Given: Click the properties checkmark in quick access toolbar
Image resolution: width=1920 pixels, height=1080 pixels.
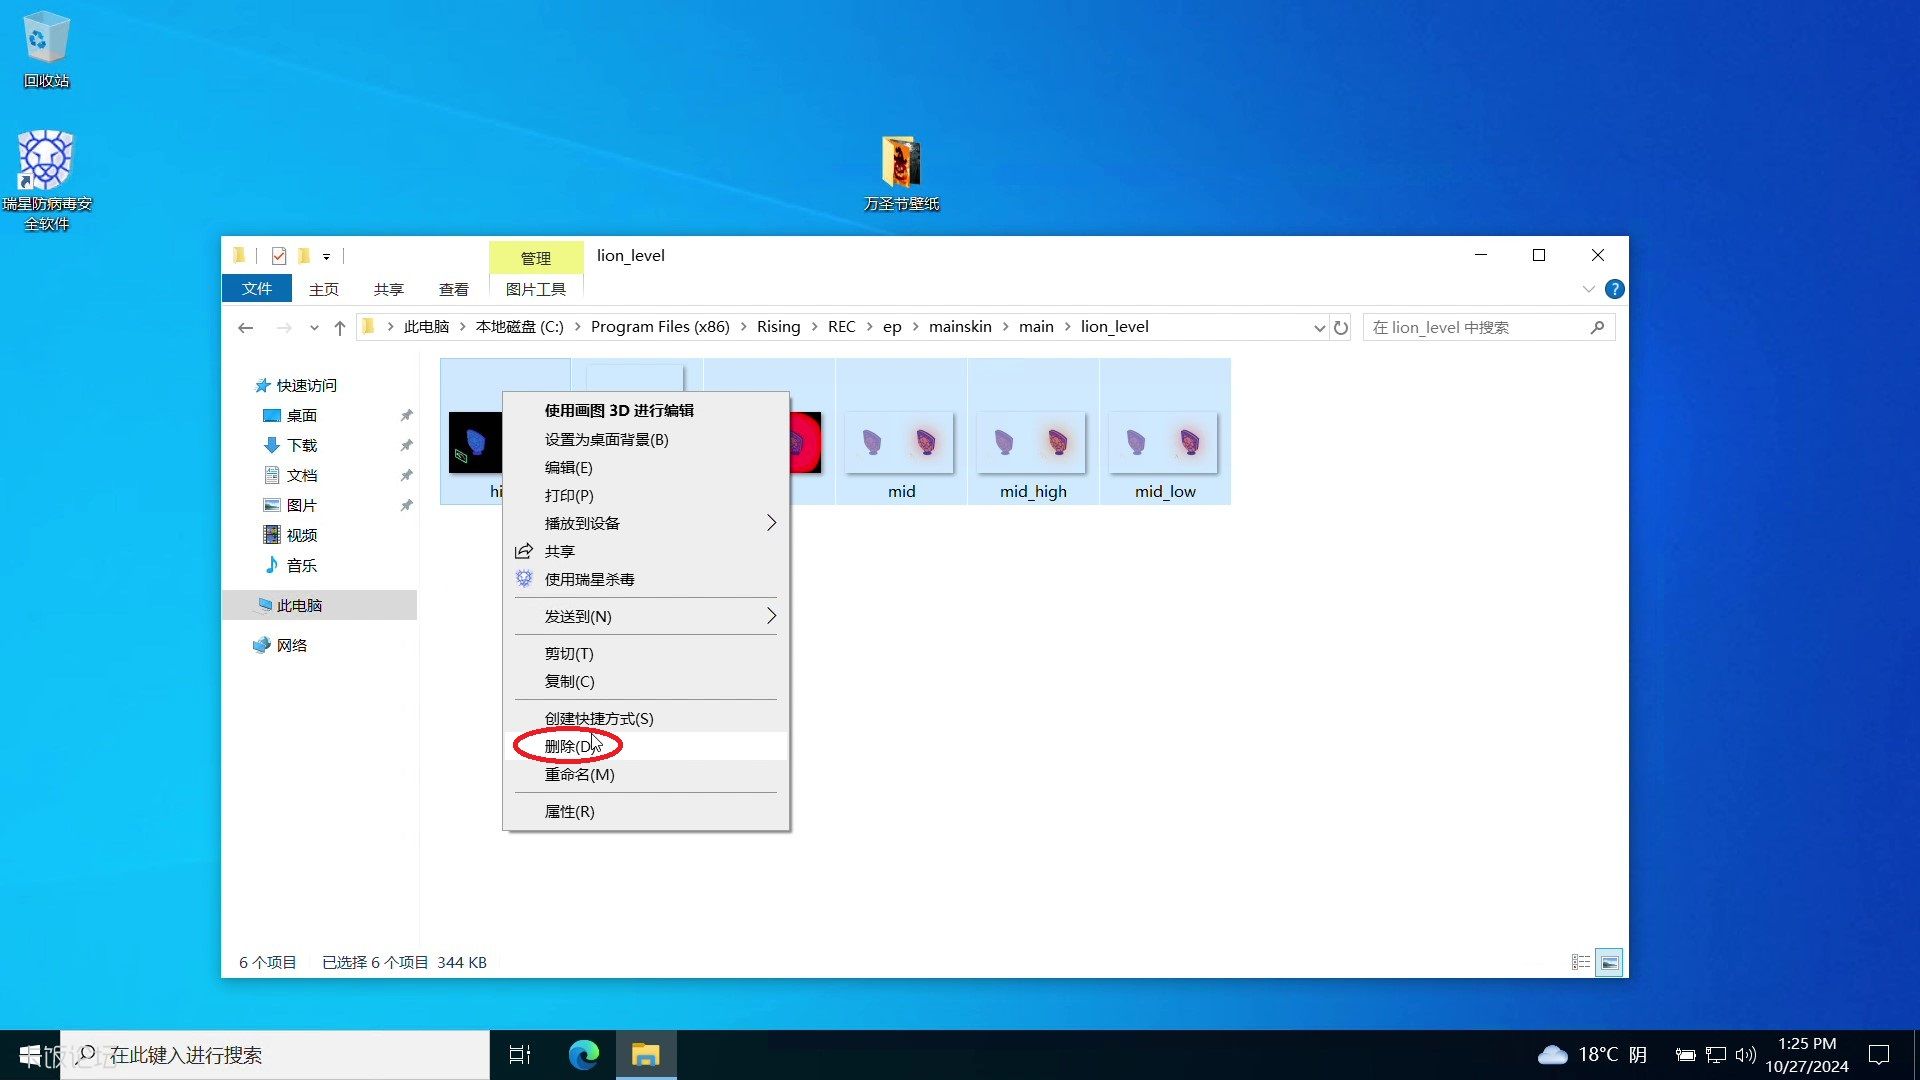Looking at the screenshot, I should pos(279,256).
